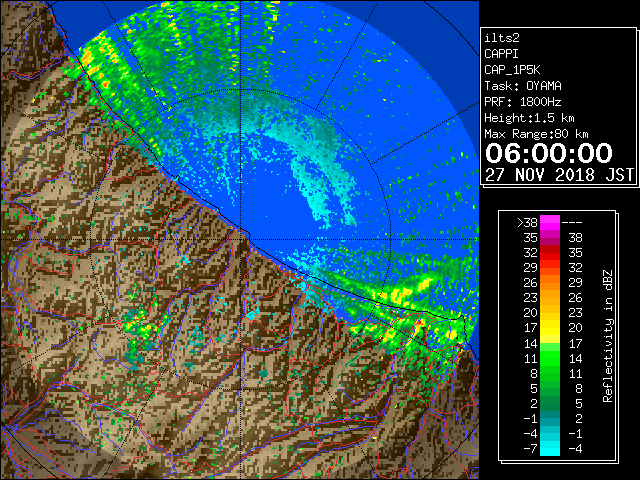Click the 'Max Range:80 km' line
This screenshot has height=480, width=640.
click(x=536, y=134)
